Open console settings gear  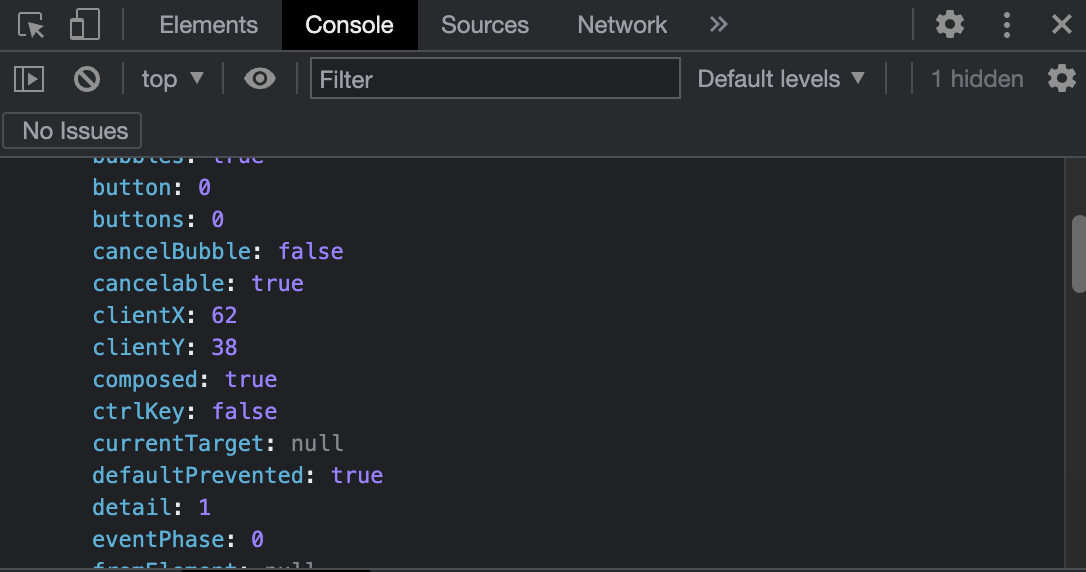click(1061, 79)
